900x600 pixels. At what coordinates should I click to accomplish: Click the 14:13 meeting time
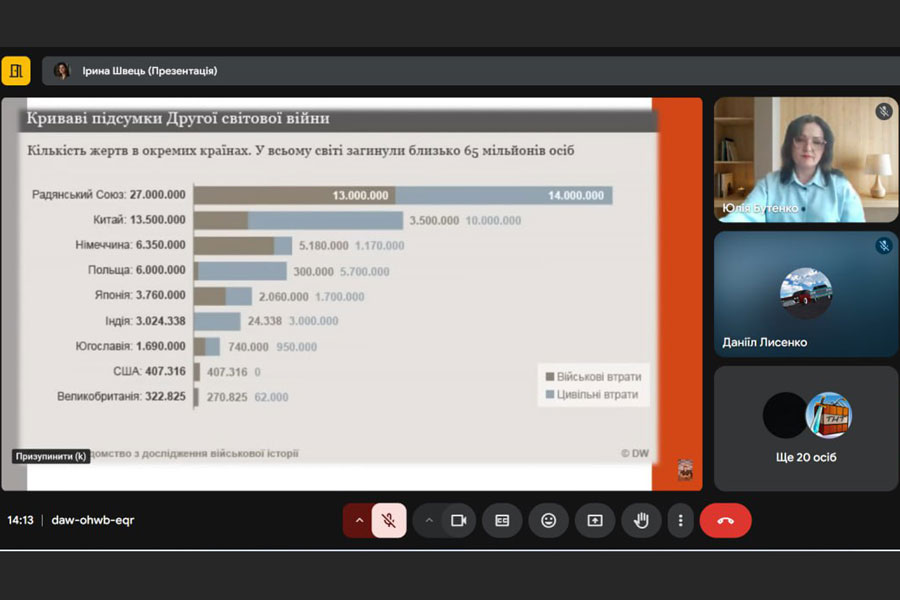(x=21, y=520)
